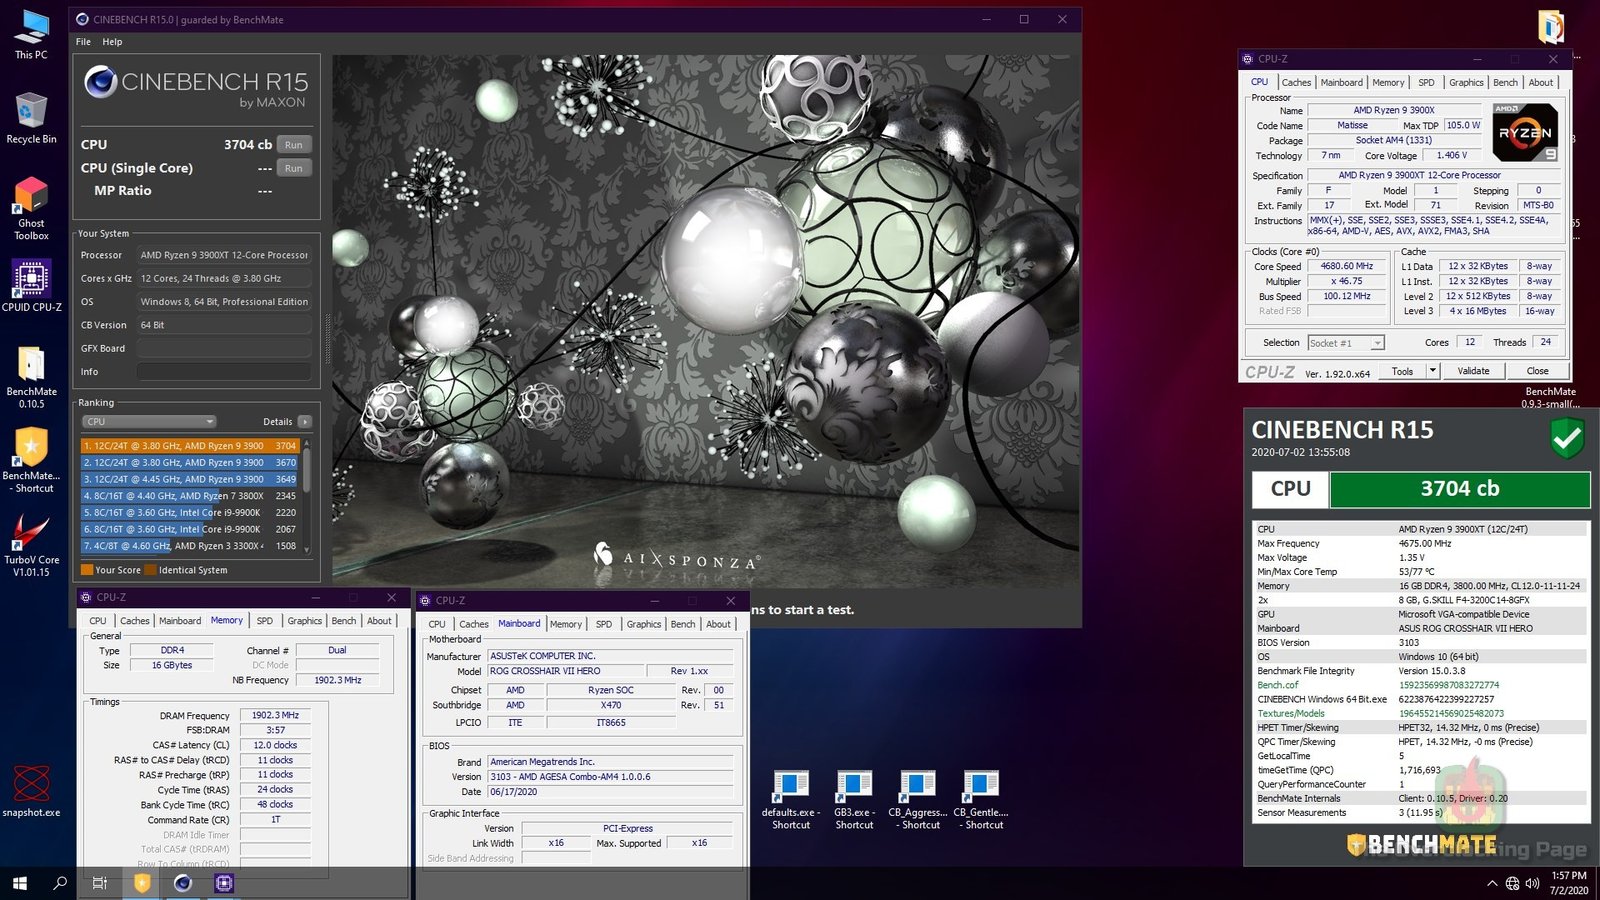1600x900 pixels.
Task: Select the Ryzen 7 3800X ranking entry
Action: 189,496
